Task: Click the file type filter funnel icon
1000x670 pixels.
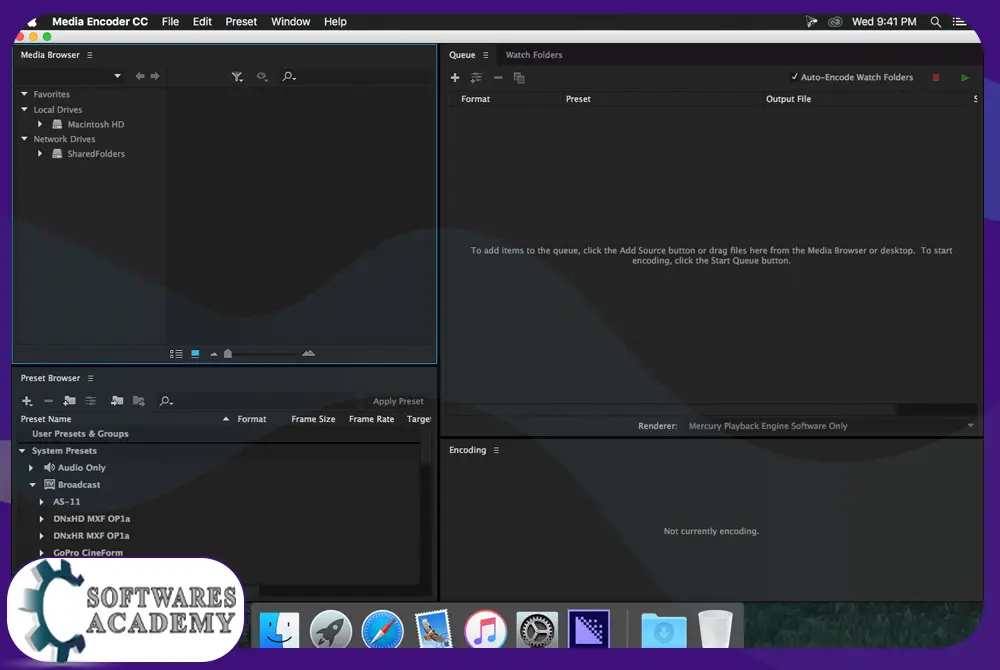Action: point(237,76)
